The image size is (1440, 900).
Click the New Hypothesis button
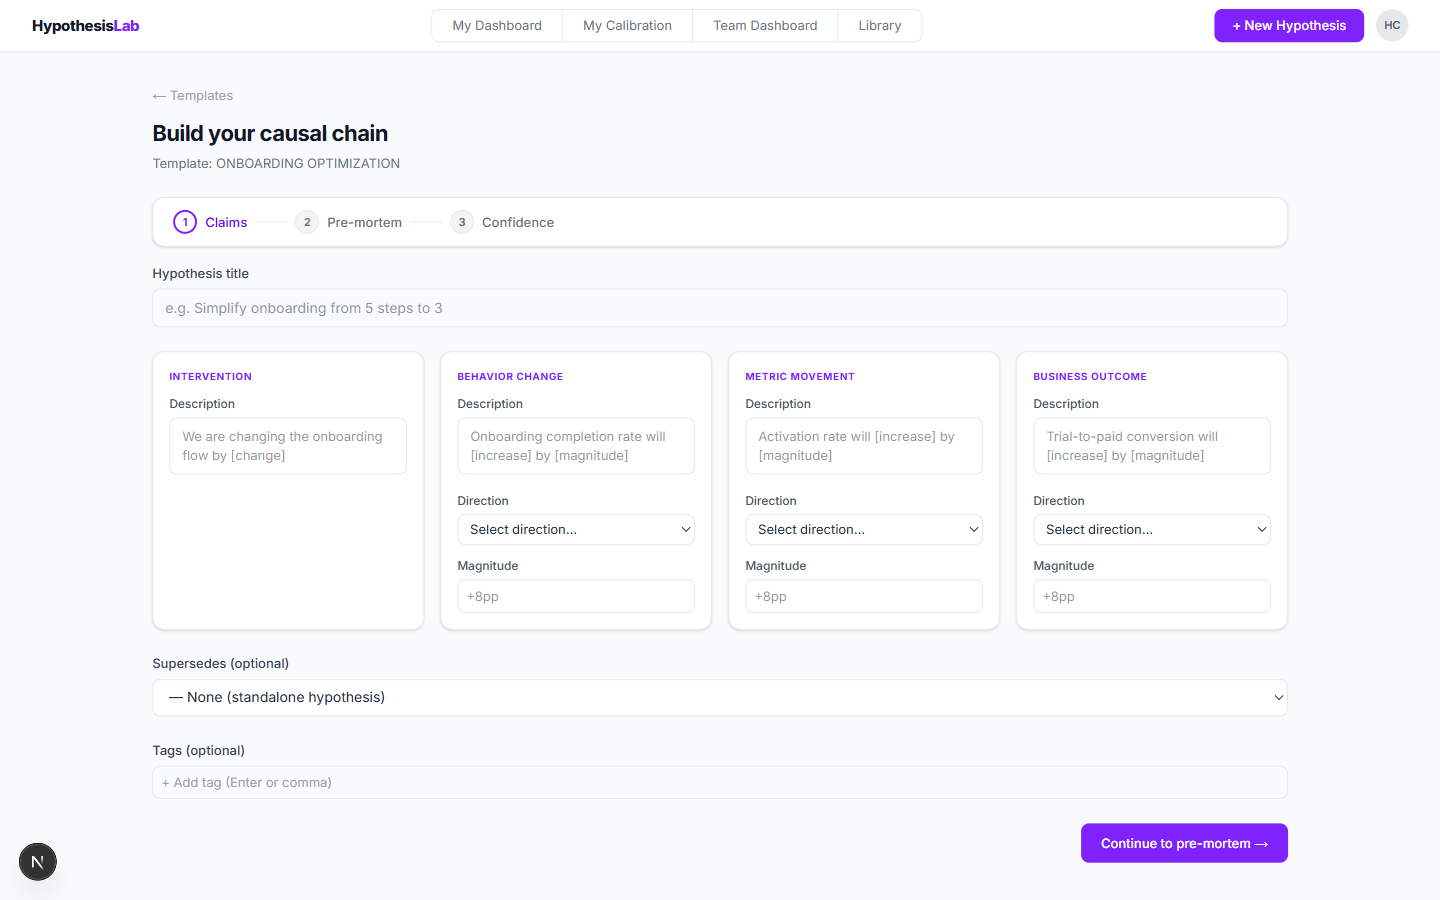[1289, 26]
